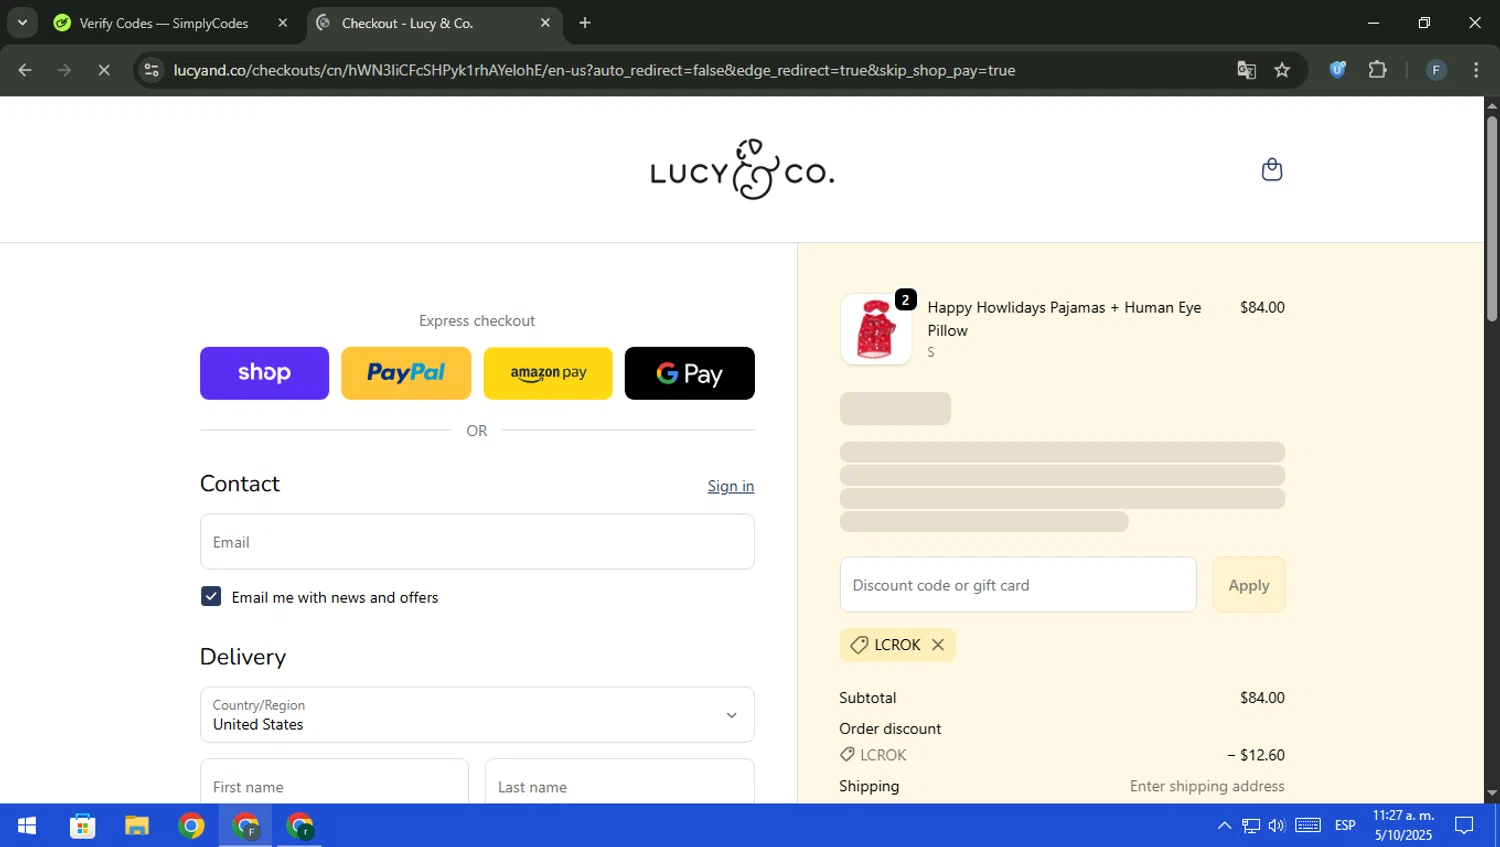Open the Sign in link

pyautogui.click(x=731, y=486)
